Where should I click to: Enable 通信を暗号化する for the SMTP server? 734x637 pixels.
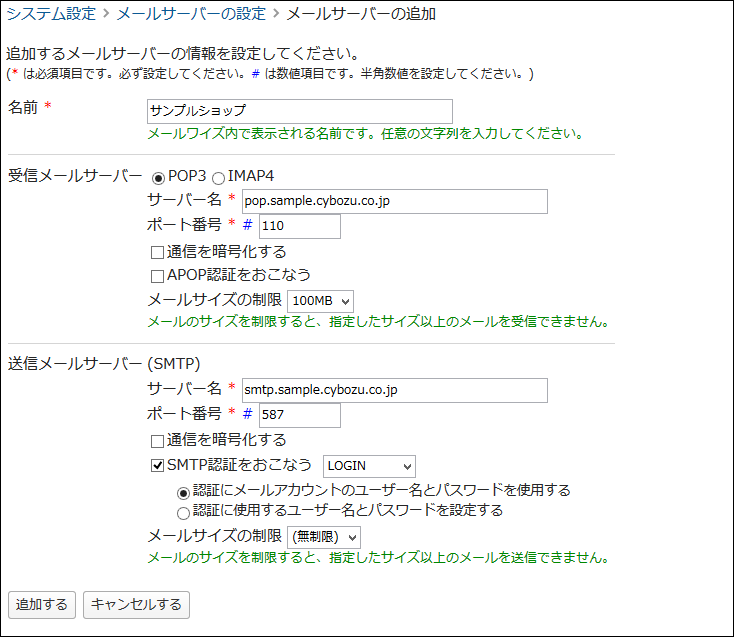click(157, 441)
